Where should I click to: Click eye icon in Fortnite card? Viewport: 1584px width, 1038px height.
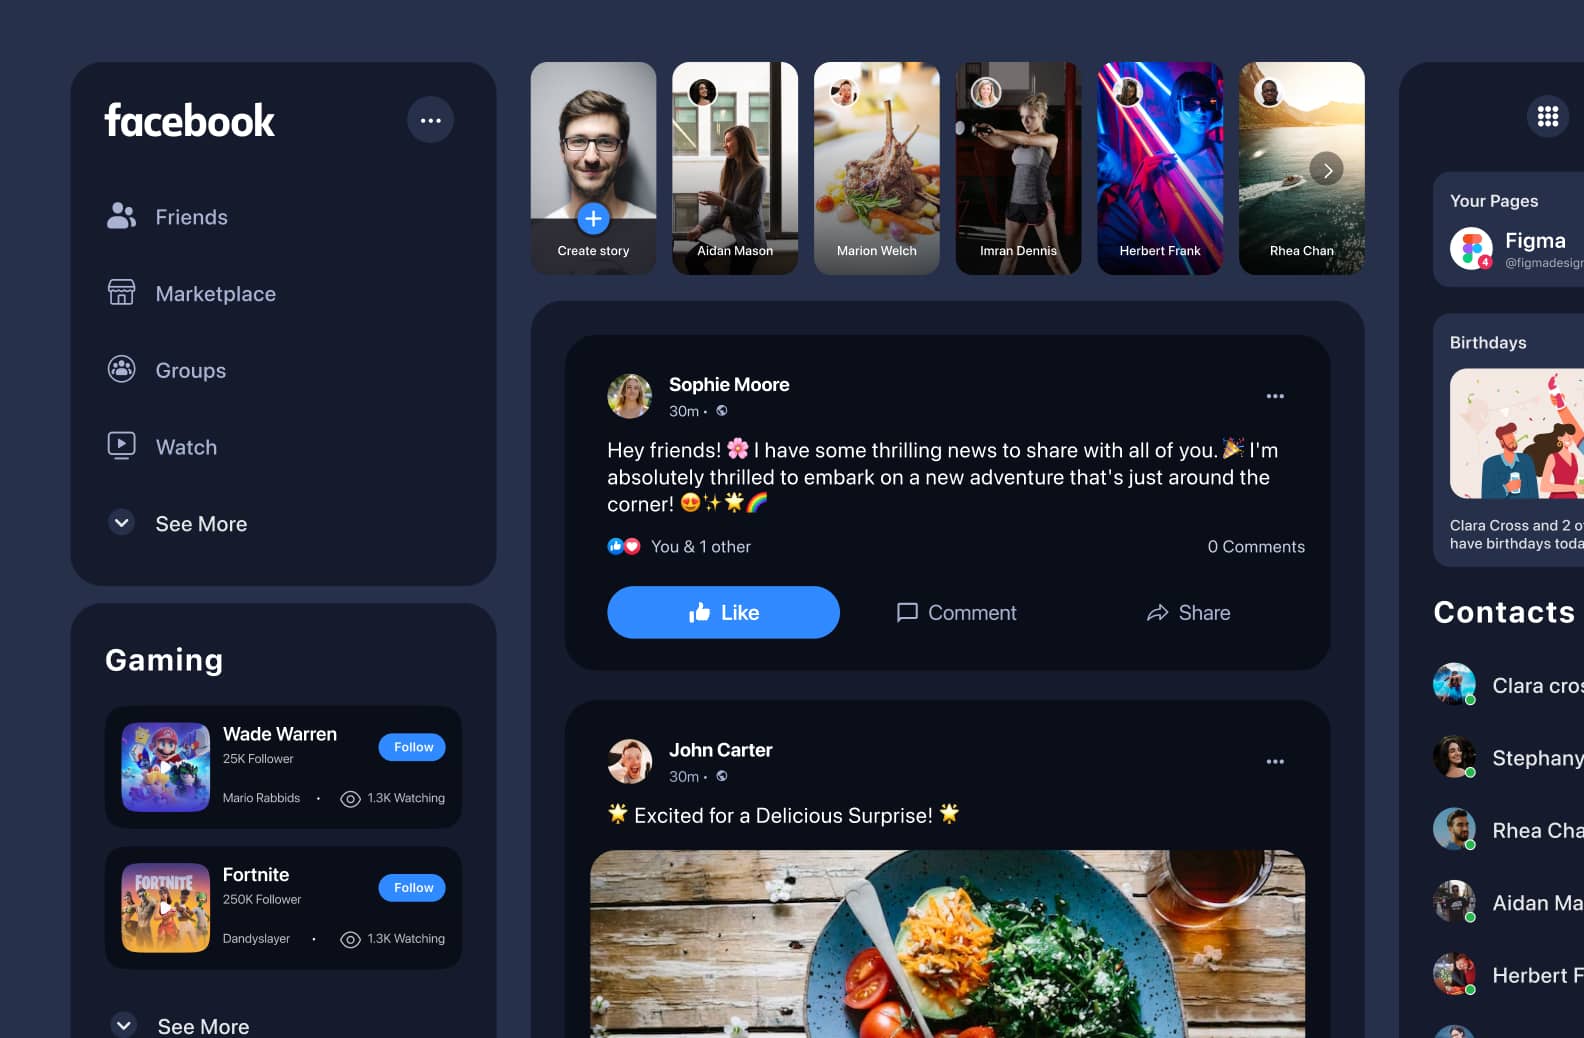[350, 940]
